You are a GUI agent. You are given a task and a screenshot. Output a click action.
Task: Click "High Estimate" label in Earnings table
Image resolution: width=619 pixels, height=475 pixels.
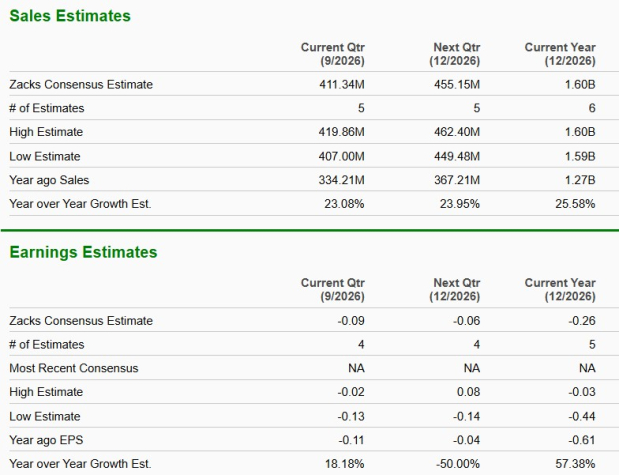click(x=46, y=392)
